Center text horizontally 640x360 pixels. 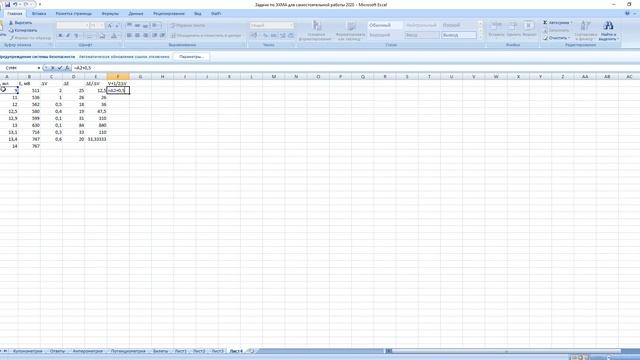coord(137,36)
